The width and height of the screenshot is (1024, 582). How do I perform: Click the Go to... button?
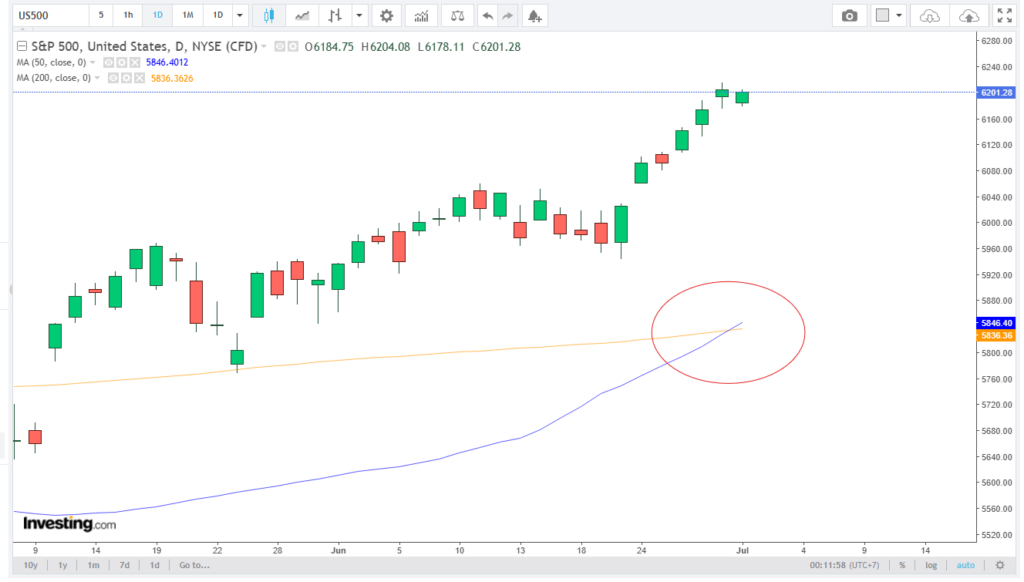(195, 565)
